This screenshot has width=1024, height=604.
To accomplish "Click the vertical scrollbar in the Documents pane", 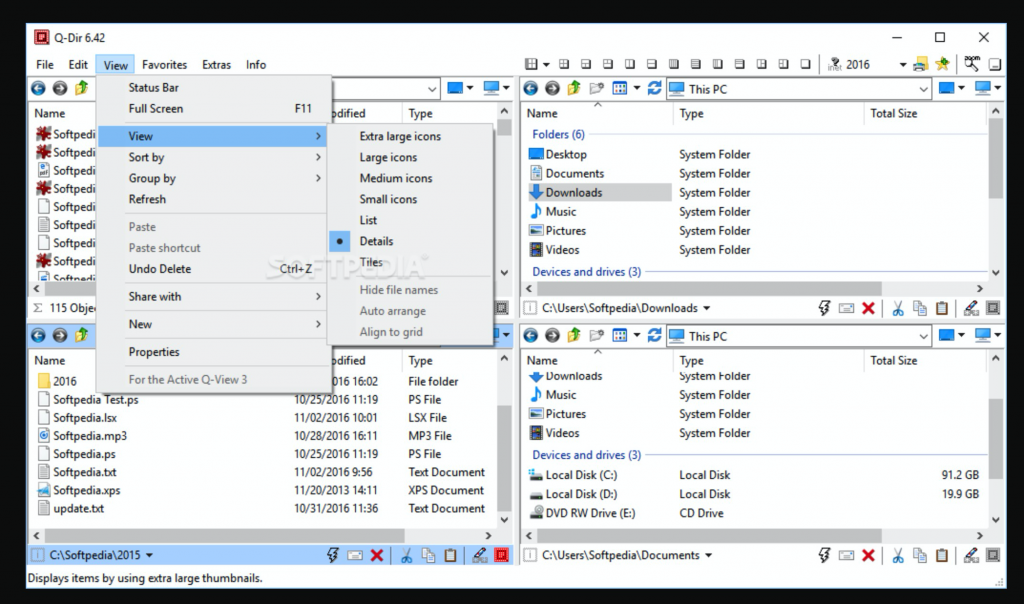I will 995,437.
